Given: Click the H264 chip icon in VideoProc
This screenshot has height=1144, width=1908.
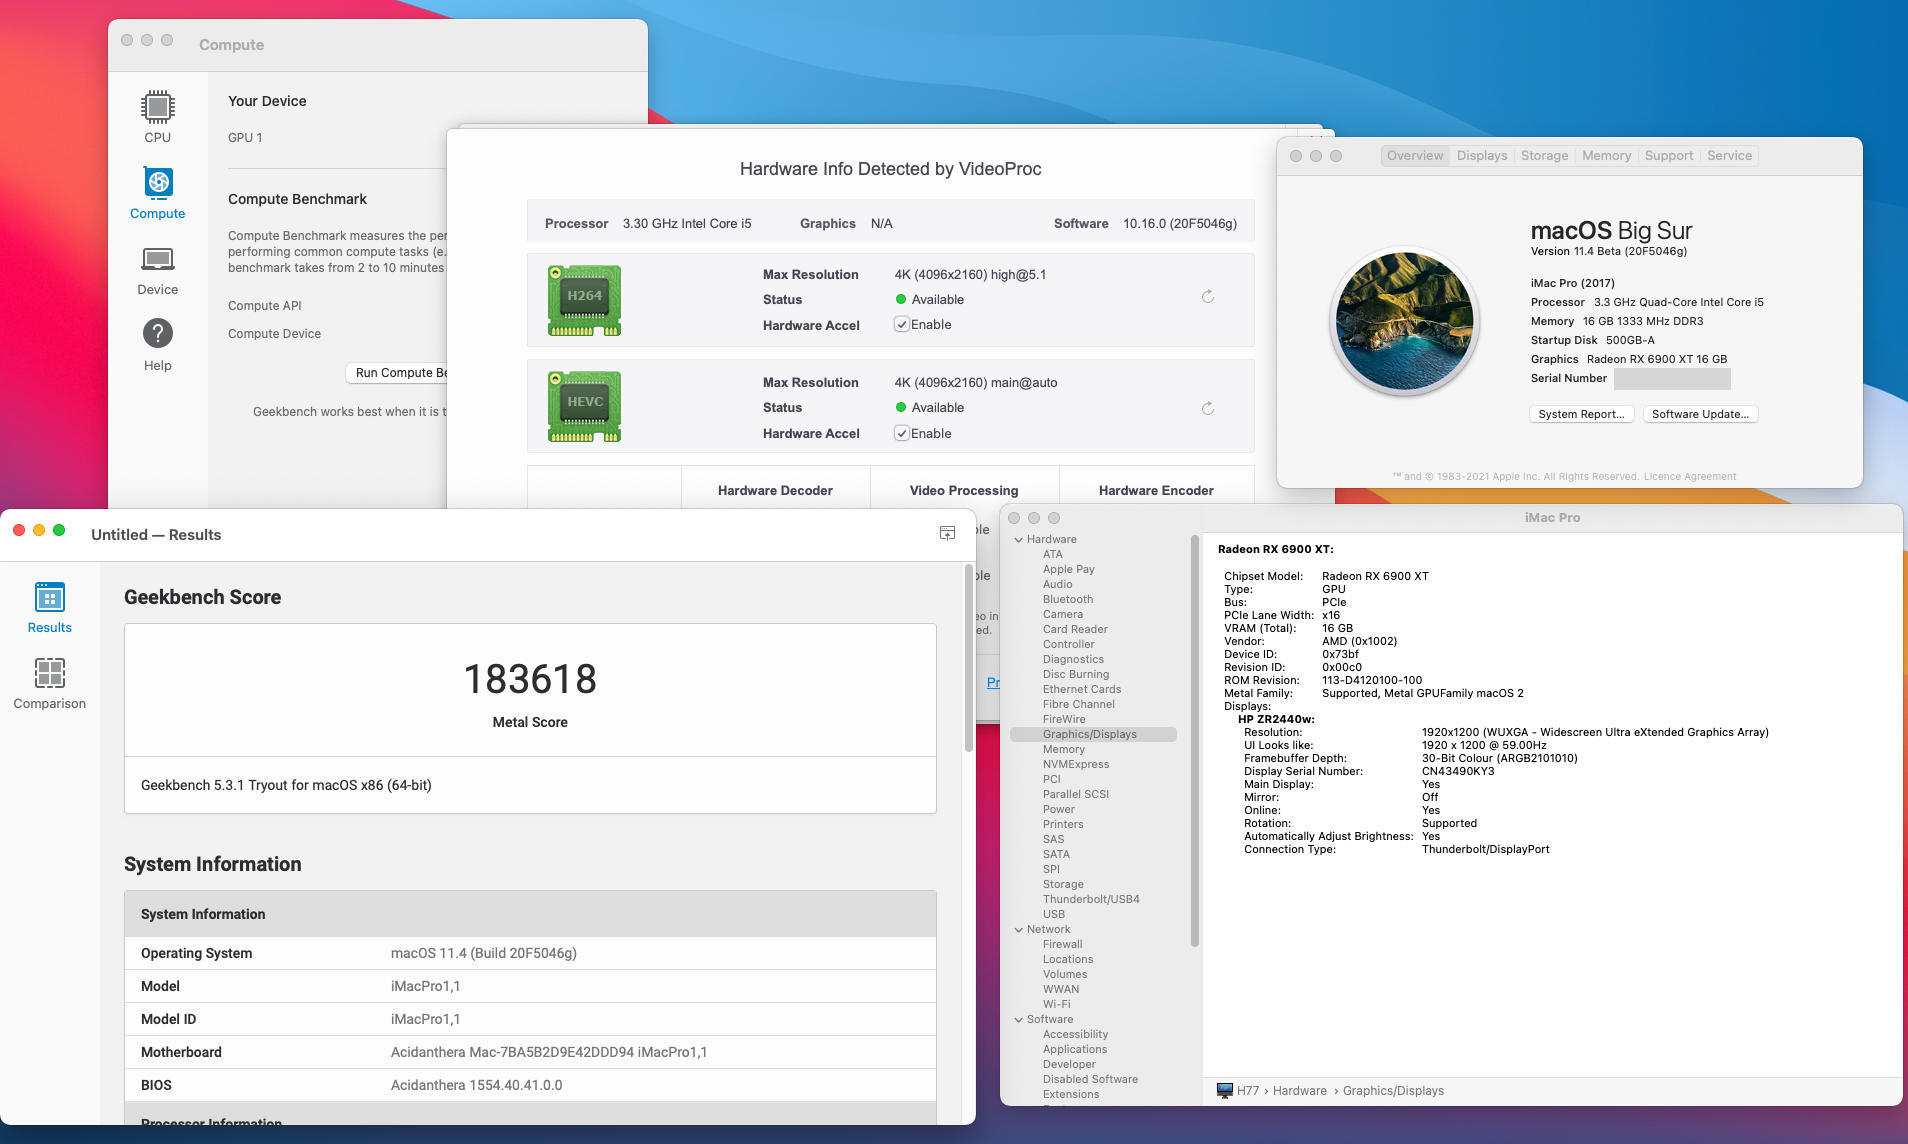Looking at the screenshot, I should tap(585, 300).
